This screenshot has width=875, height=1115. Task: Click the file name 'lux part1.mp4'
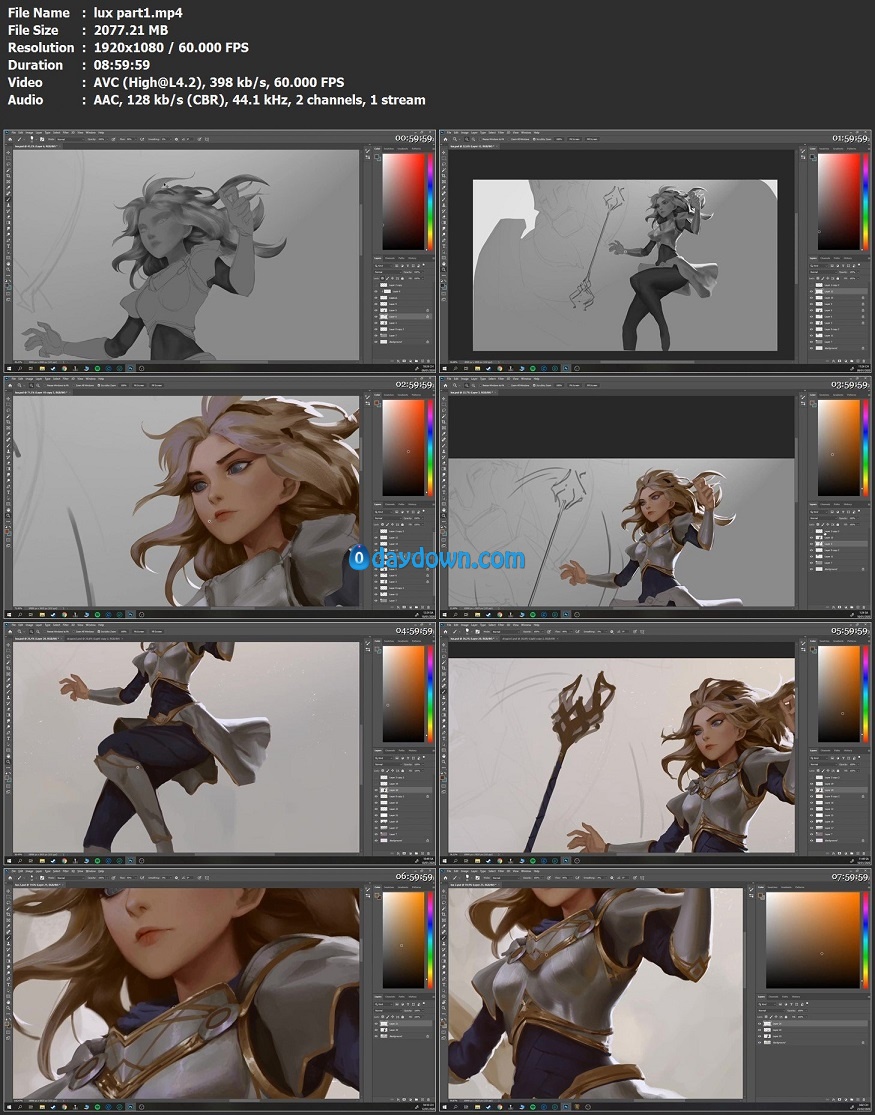tap(138, 13)
